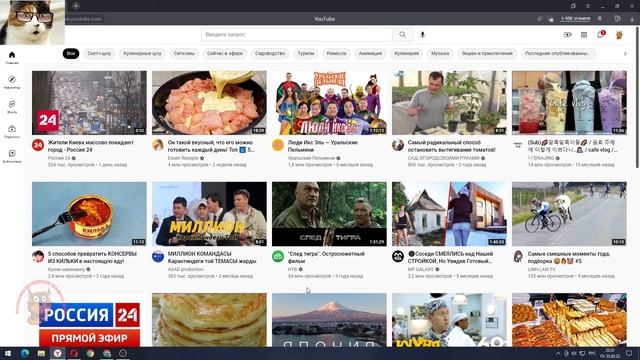
Task: Open the cafe vlog drinks video thumbnail
Action: [x=569, y=103]
